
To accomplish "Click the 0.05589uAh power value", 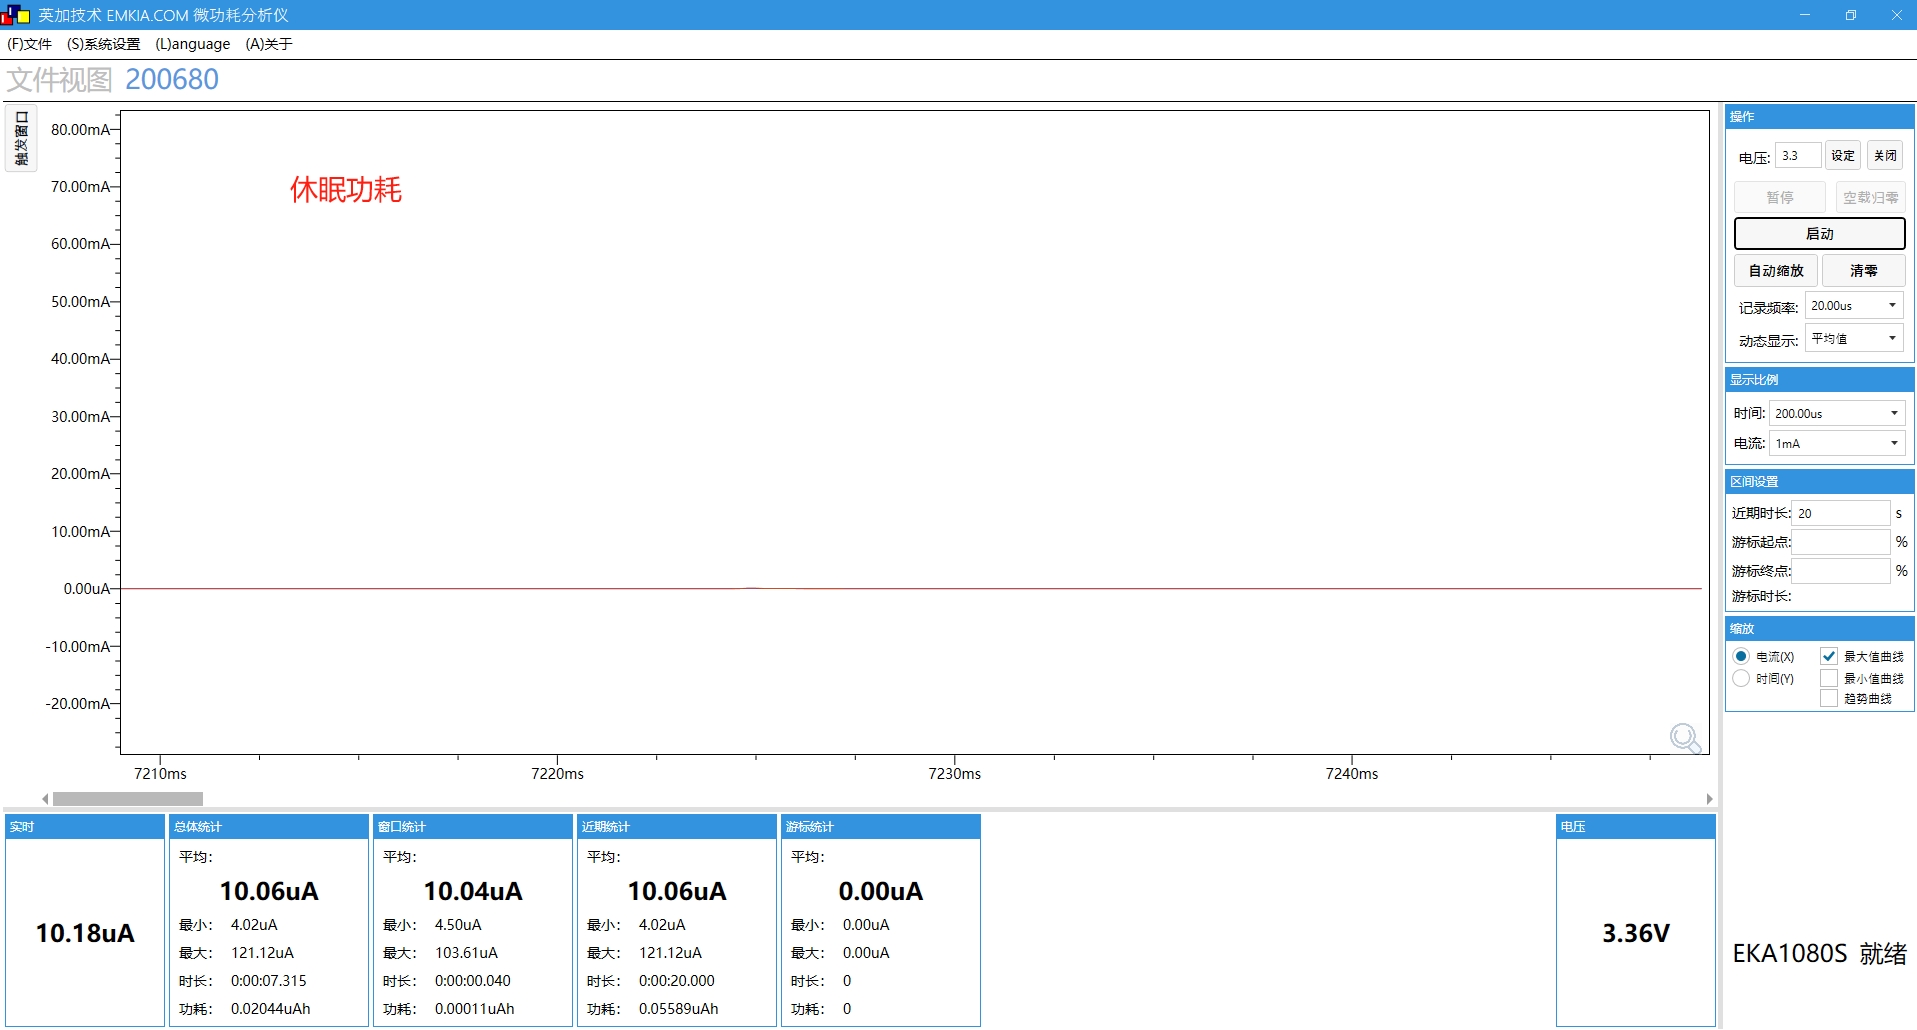I will tap(679, 1009).
